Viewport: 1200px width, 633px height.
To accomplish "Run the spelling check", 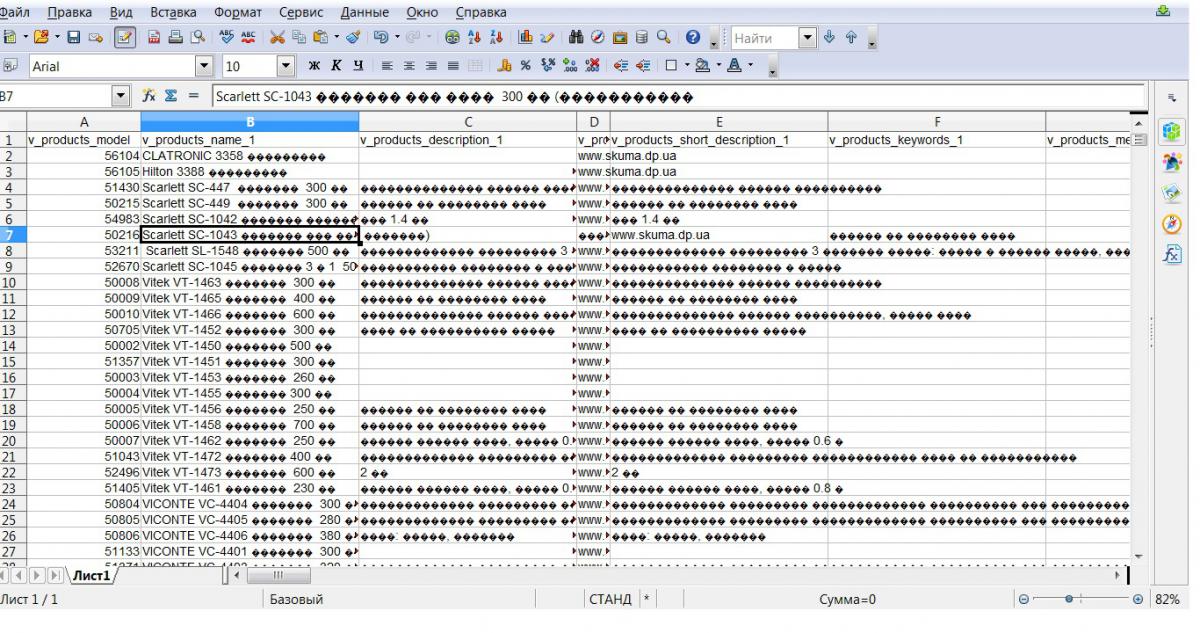I will click(225, 39).
